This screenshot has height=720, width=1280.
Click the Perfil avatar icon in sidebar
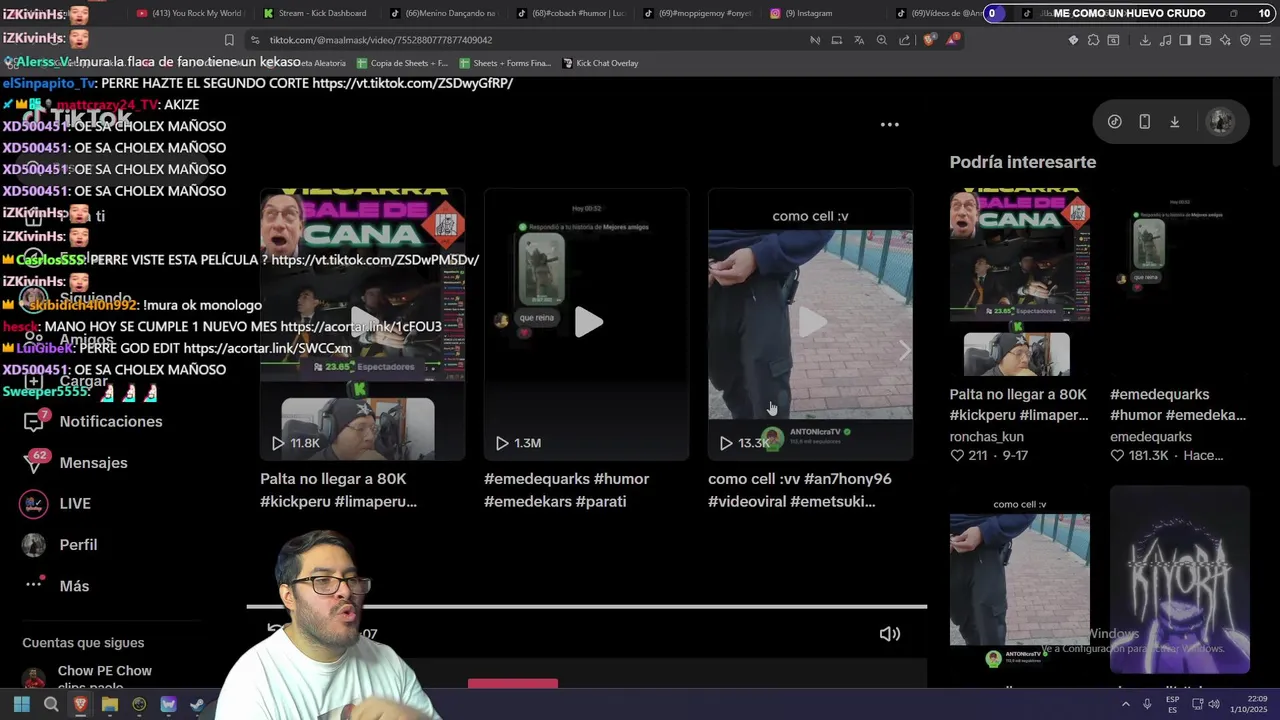[34, 545]
